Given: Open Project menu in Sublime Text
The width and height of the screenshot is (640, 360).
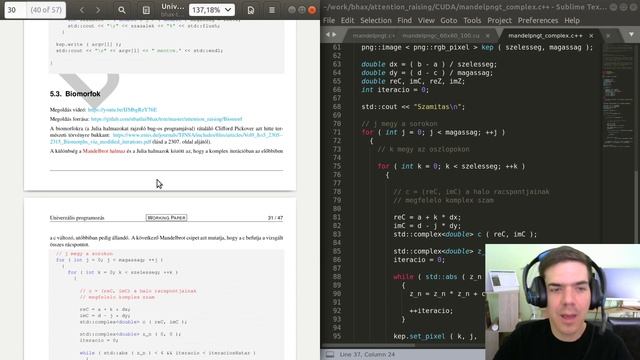Looking at the screenshot, I should (499, 20).
